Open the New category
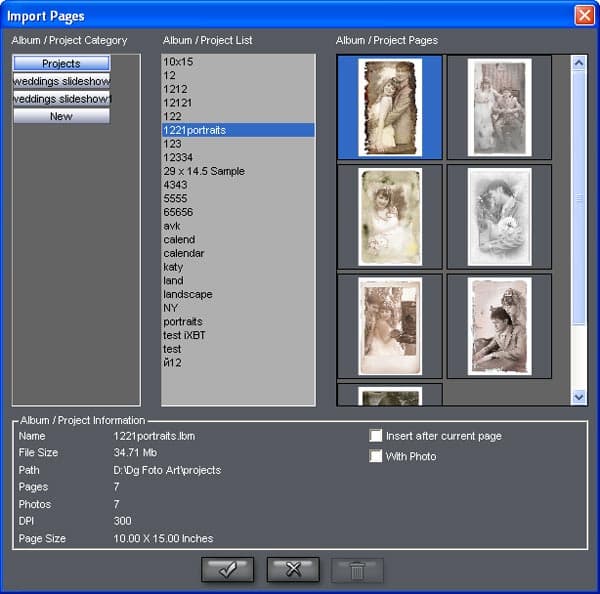The width and height of the screenshot is (600, 594). pos(61,116)
